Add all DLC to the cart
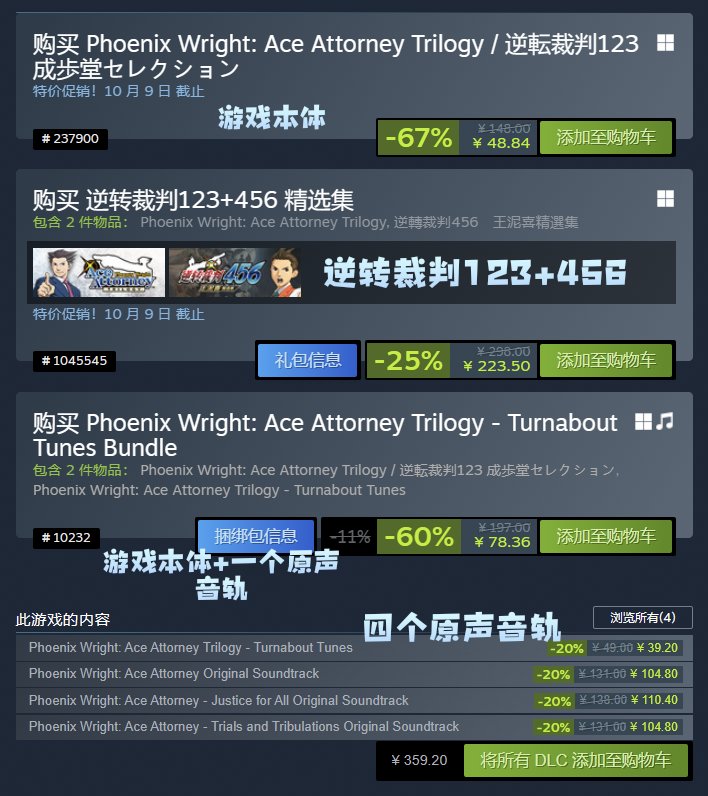This screenshot has width=708, height=796. click(x=576, y=760)
